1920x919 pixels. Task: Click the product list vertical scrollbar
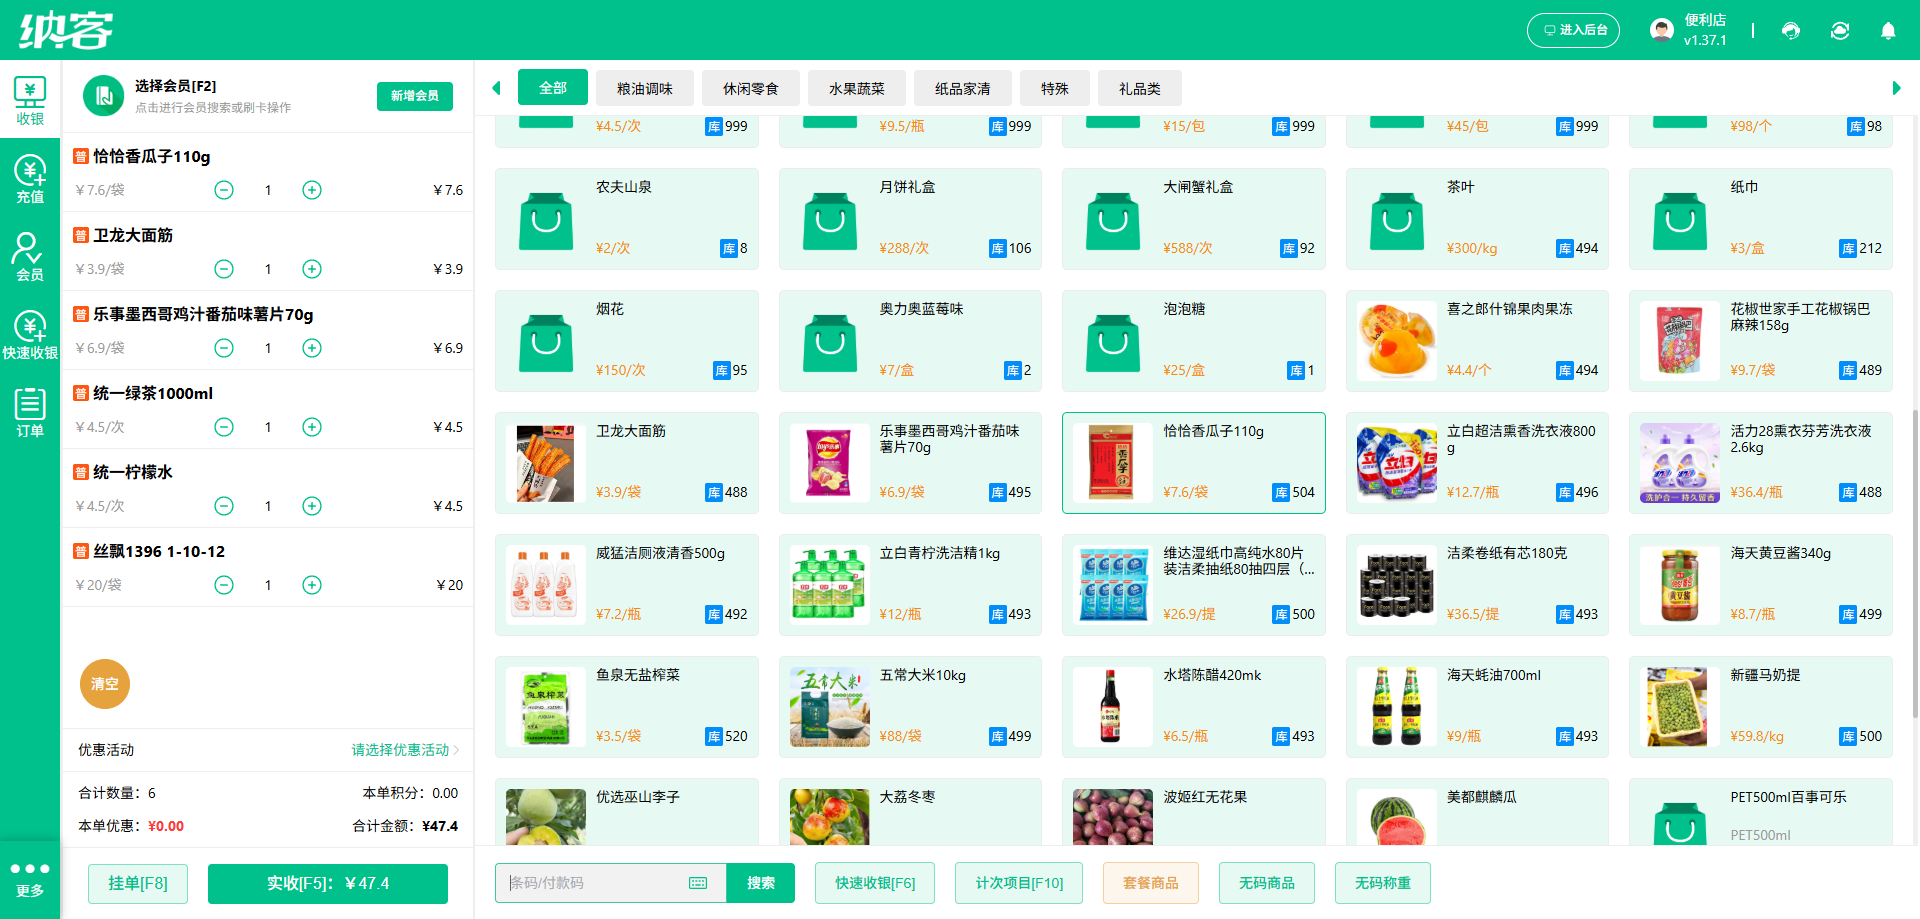[1915, 564]
